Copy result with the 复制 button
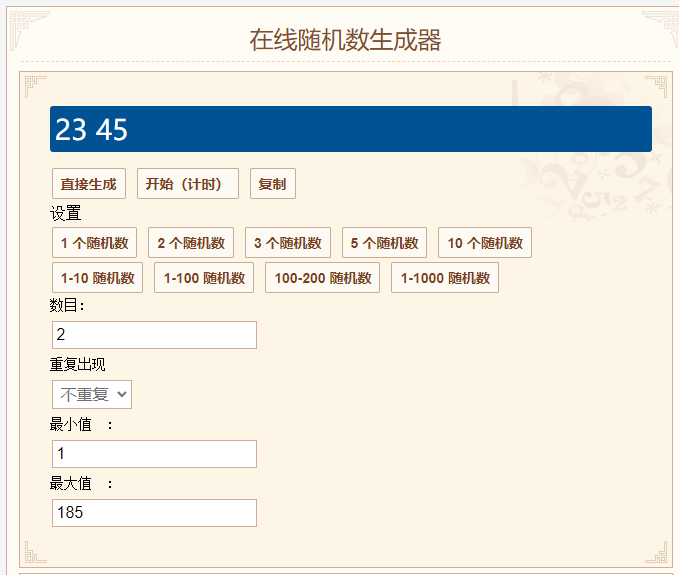 pyautogui.click(x=273, y=184)
